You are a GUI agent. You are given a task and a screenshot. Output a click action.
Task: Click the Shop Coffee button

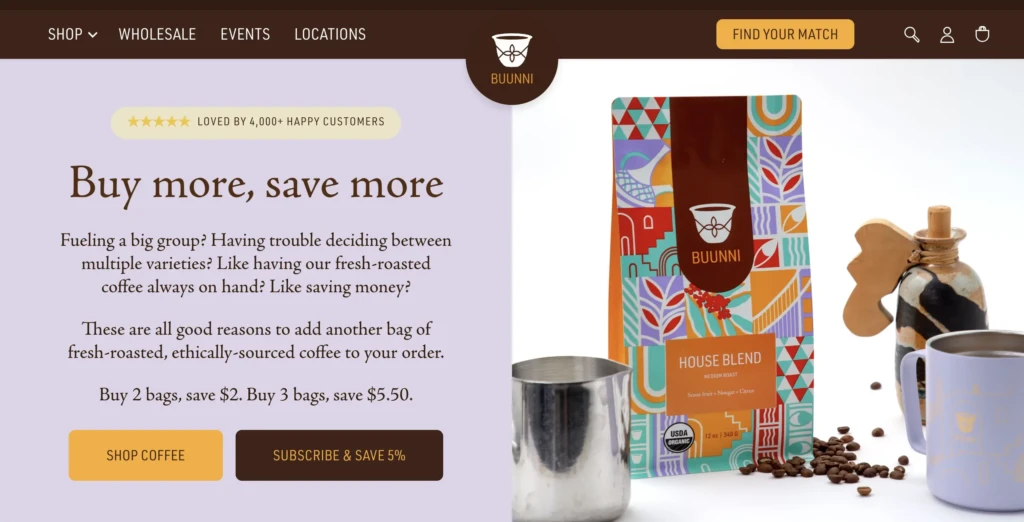(x=146, y=455)
